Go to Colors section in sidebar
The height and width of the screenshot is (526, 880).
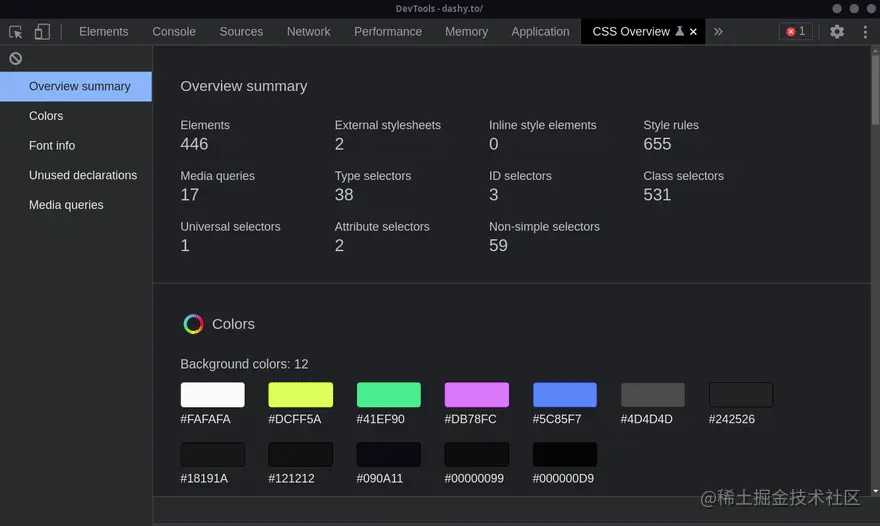[x=76, y=116]
